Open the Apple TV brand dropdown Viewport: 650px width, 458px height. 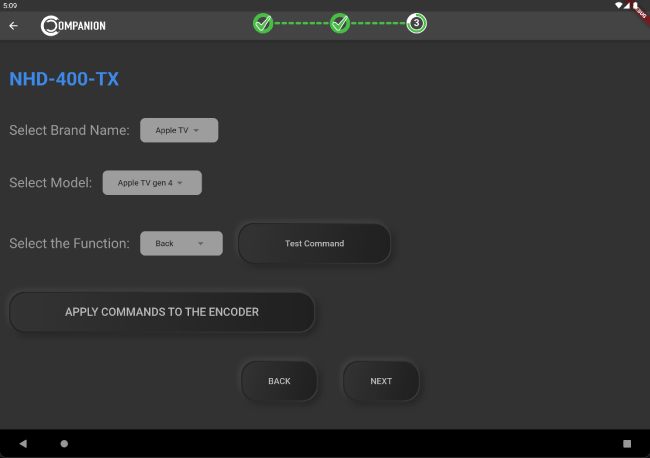[x=179, y=130]
